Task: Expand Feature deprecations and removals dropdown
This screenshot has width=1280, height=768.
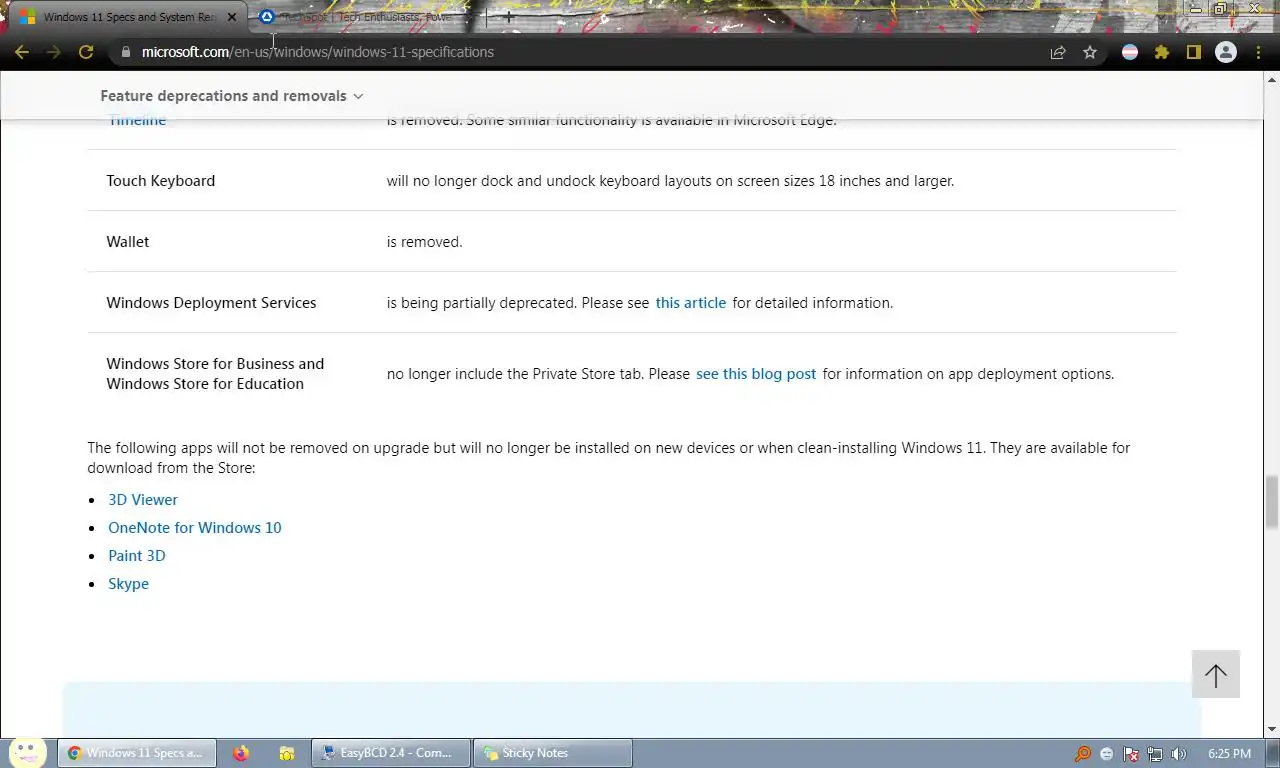Action: pyautogui.click(x=232, y=96)
